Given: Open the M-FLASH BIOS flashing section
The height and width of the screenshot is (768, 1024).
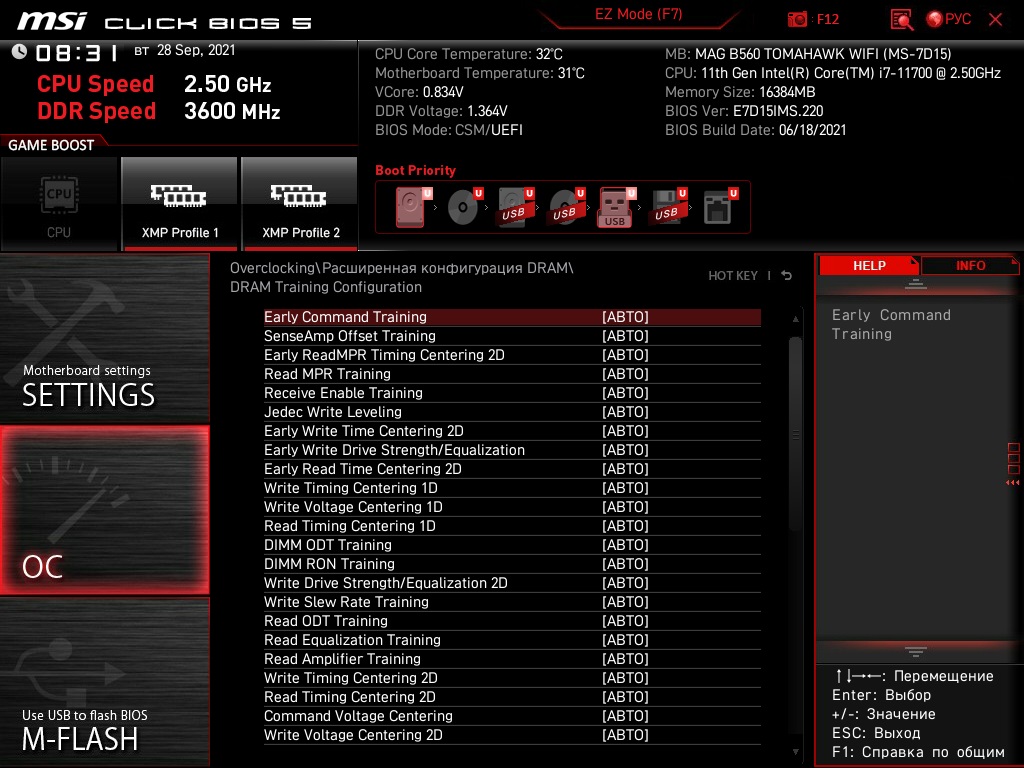Looking at the screenshot, I should [x=104, y=682].
